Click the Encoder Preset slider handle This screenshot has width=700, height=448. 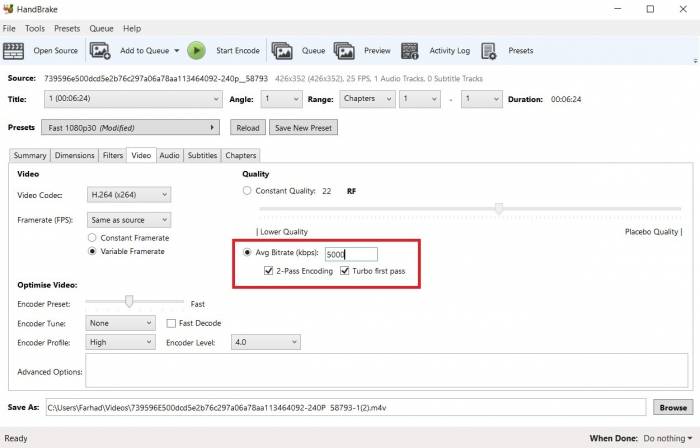coord(128,301)
